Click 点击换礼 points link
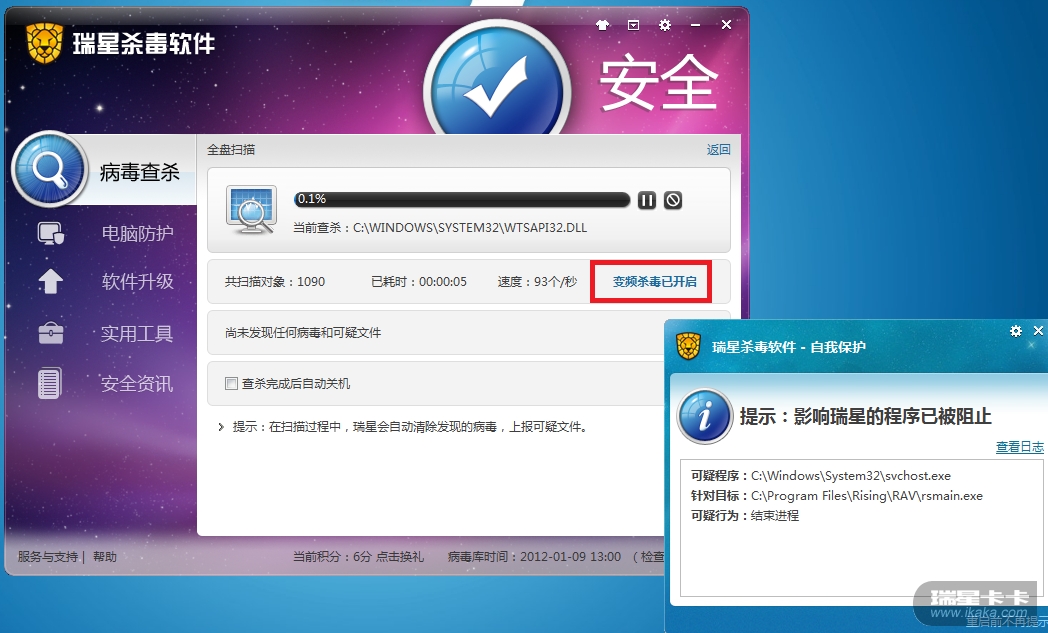 400,556
